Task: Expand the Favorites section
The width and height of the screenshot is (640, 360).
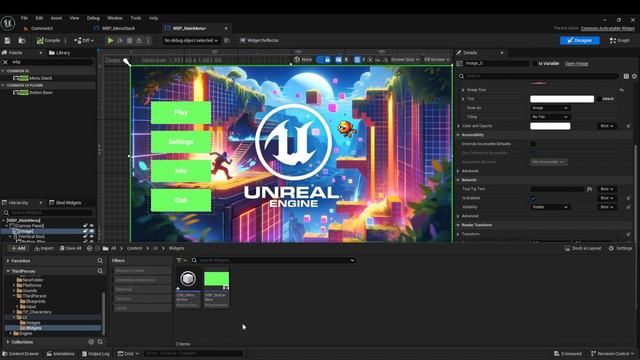Action: click(x=8, y=260)
